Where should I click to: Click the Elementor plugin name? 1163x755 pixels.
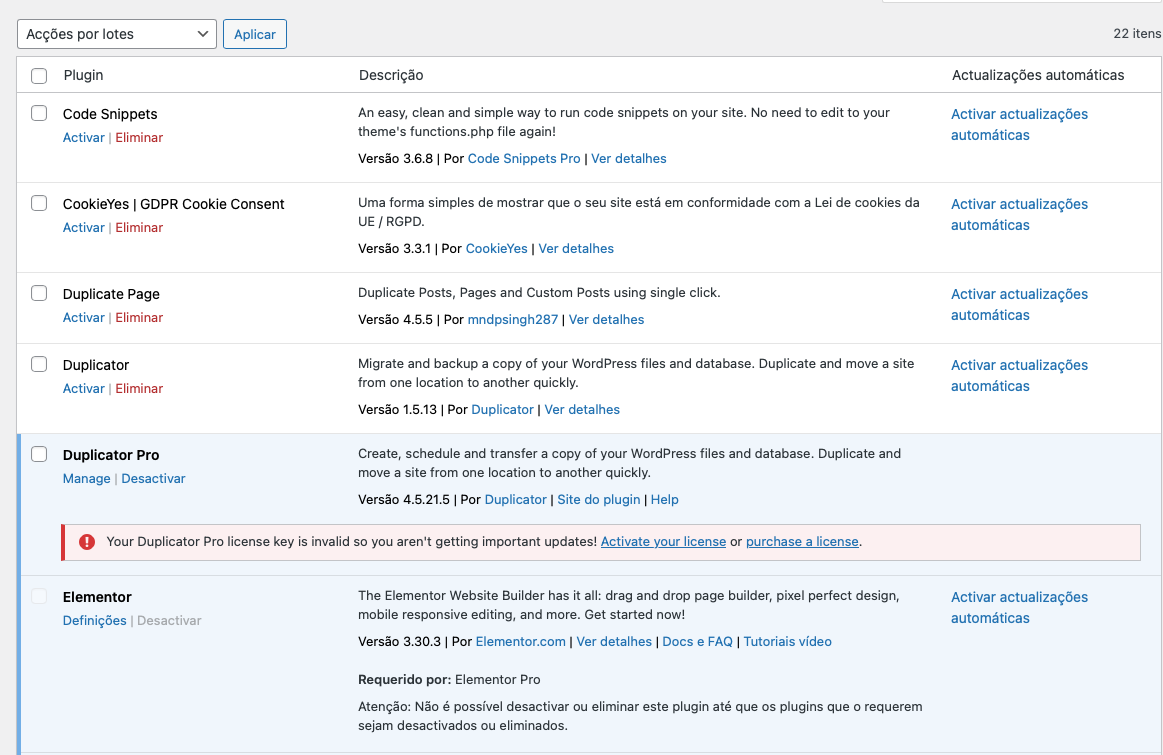pos(97,597)
